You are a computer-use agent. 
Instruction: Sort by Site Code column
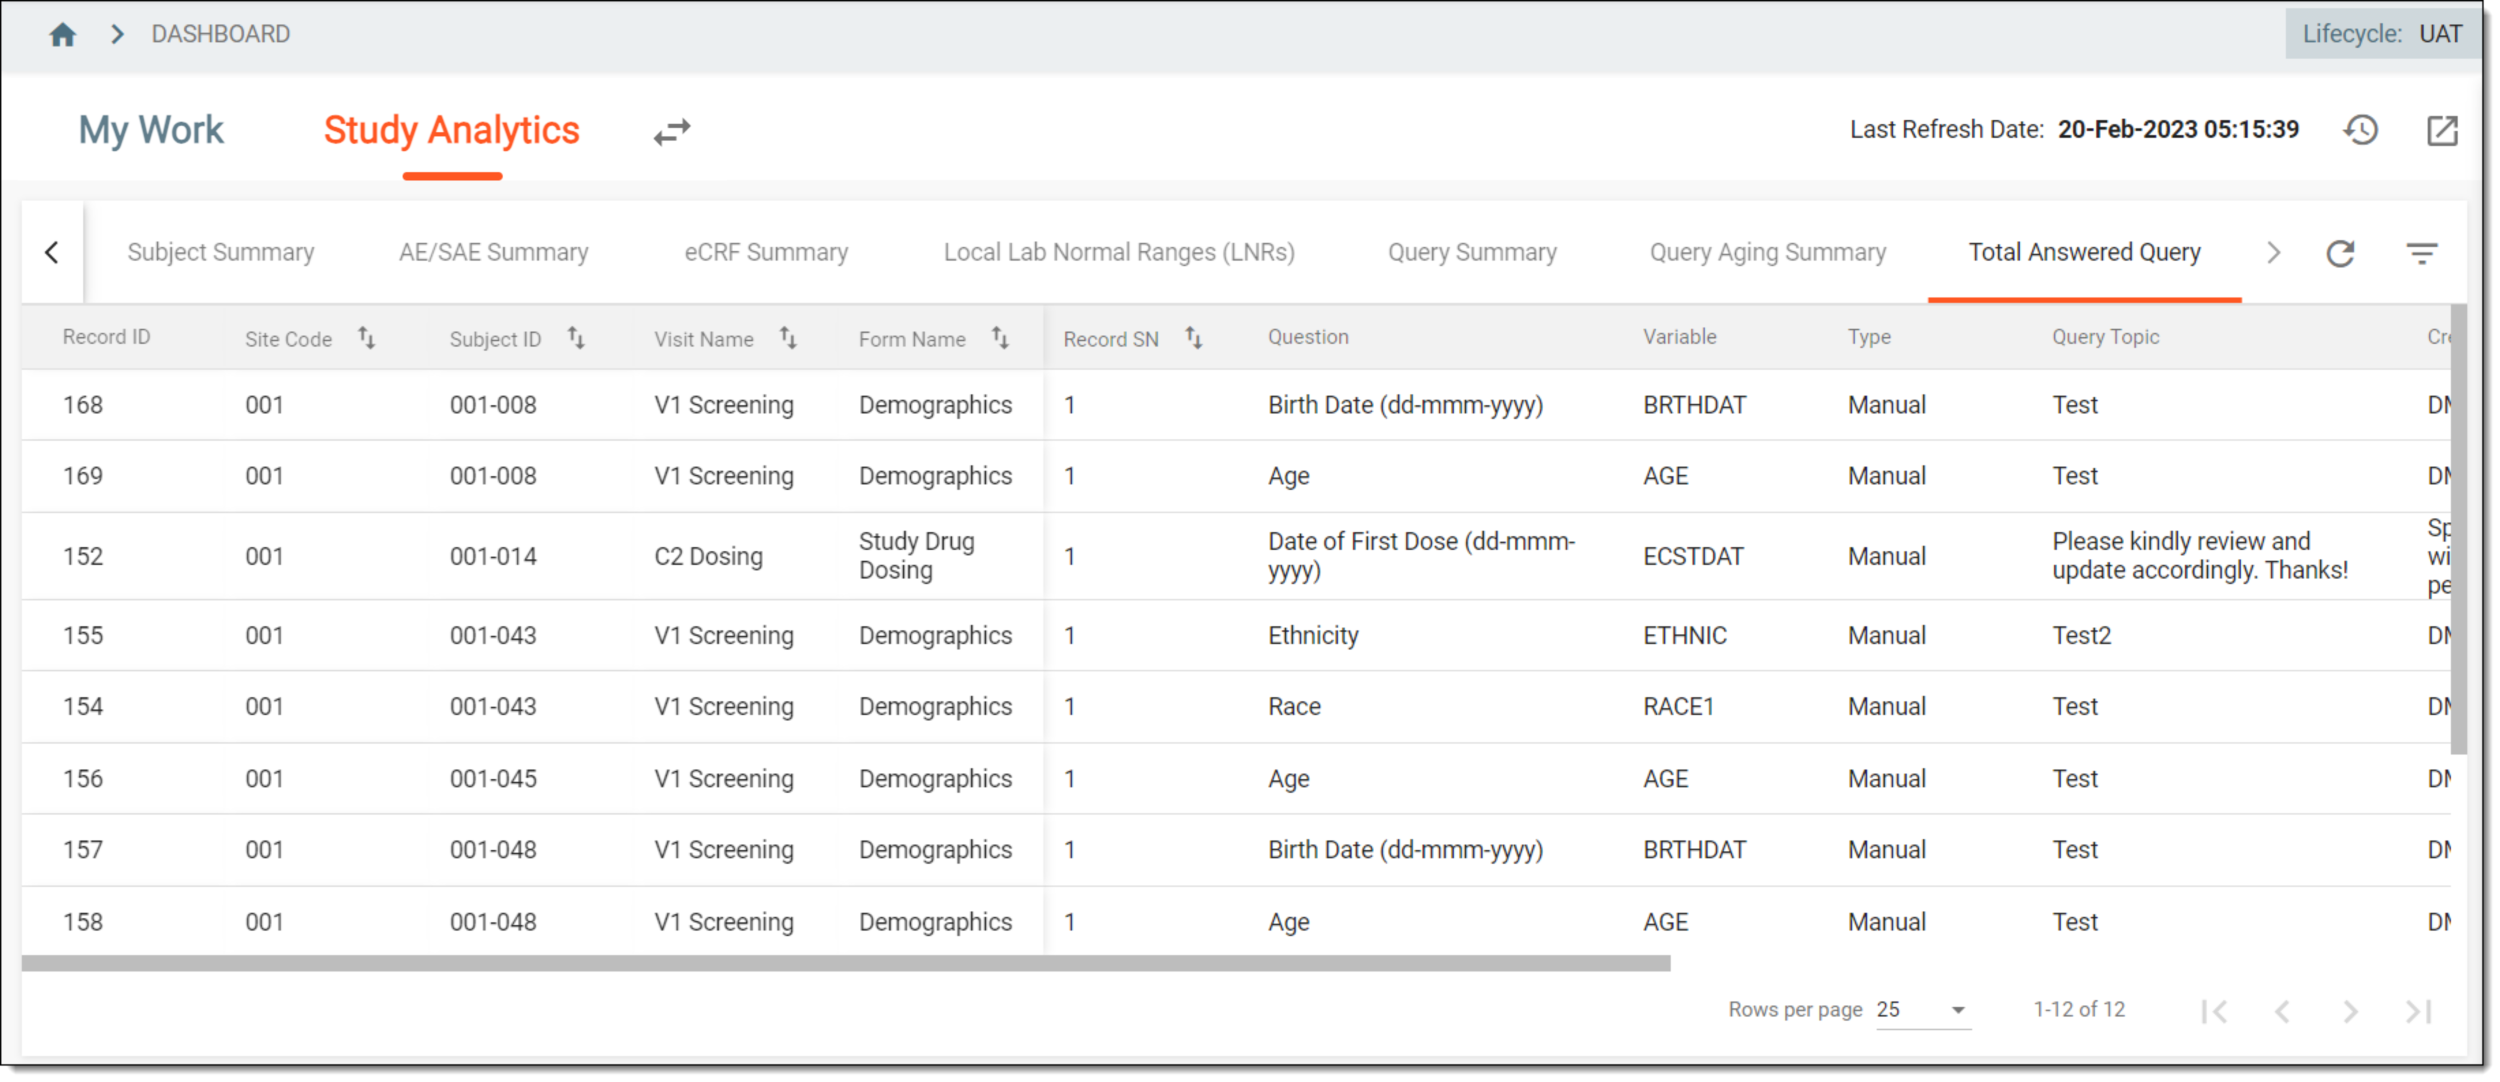366,339
